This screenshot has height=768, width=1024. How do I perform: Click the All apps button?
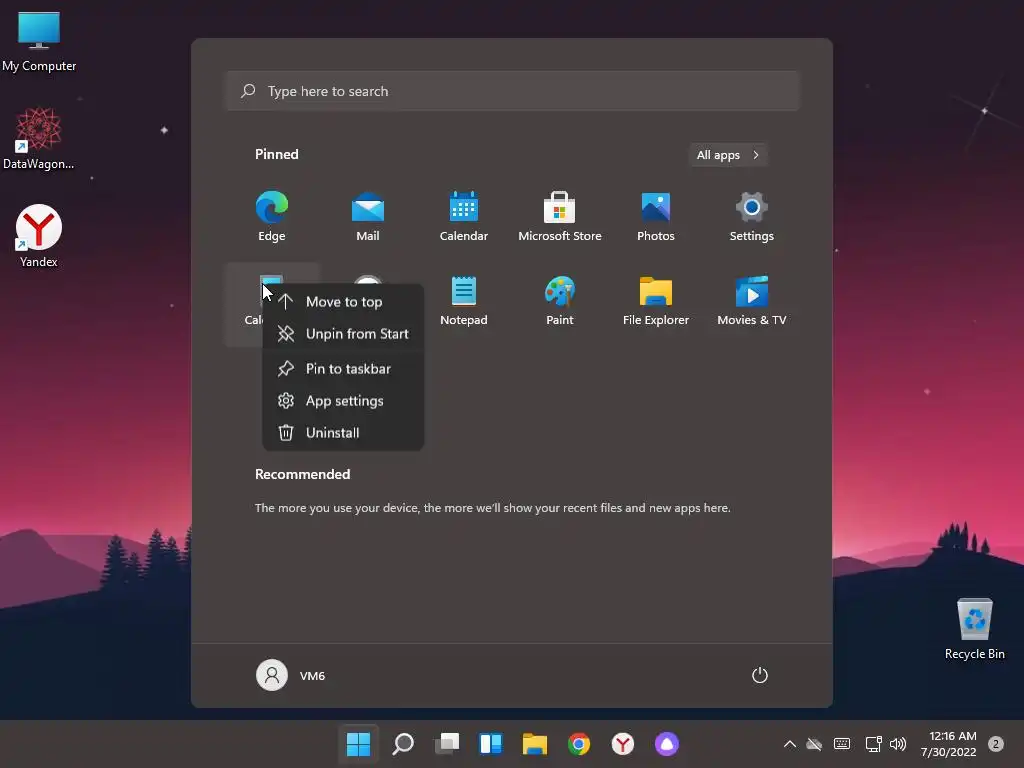tap(728, 155)
